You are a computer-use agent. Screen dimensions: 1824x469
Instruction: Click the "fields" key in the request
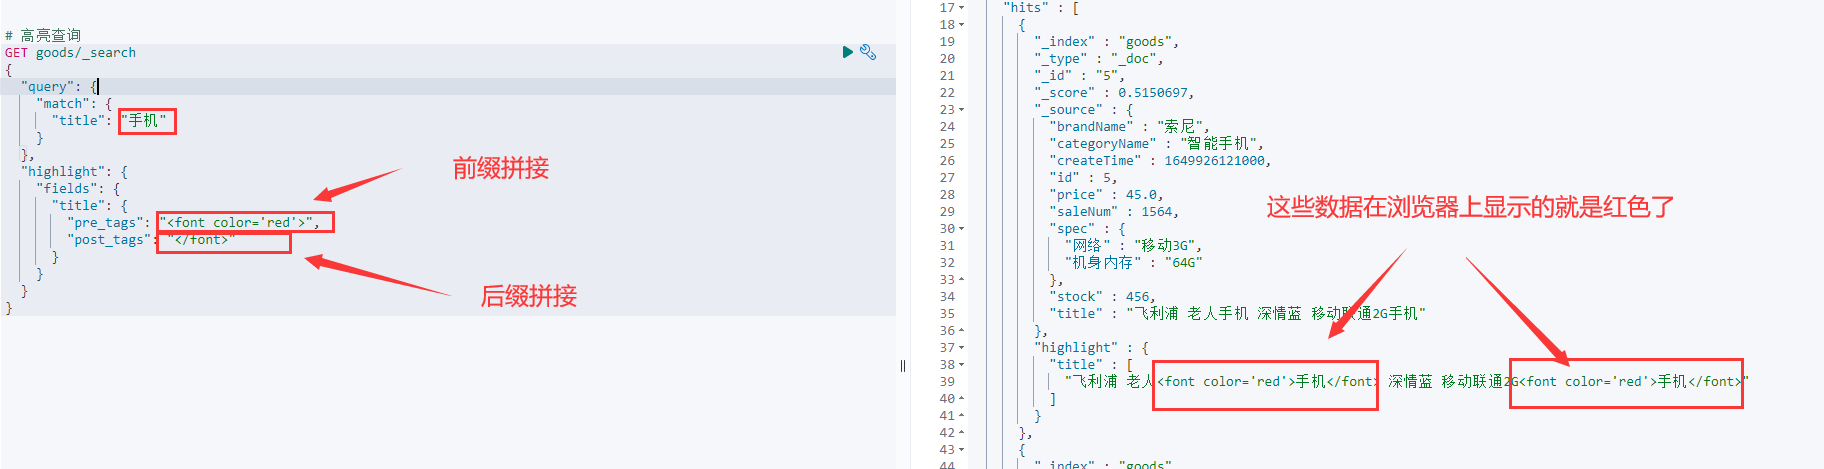(66, 189)
